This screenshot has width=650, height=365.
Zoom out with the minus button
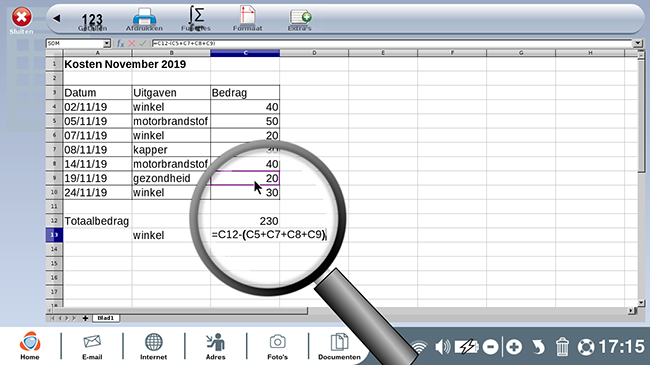491,347
